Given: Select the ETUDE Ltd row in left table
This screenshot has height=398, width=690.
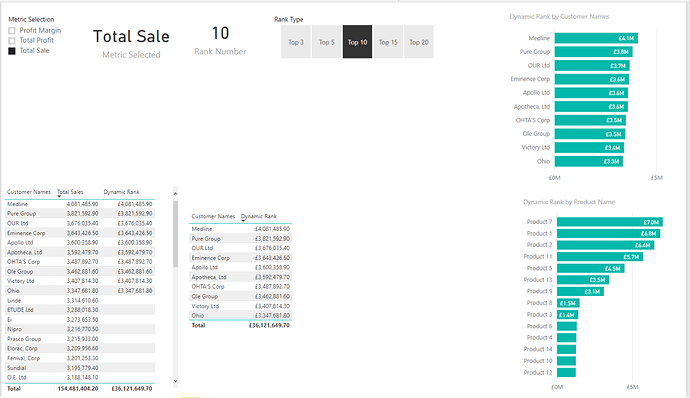Looking at the screenshot, I should click(80, 310).
